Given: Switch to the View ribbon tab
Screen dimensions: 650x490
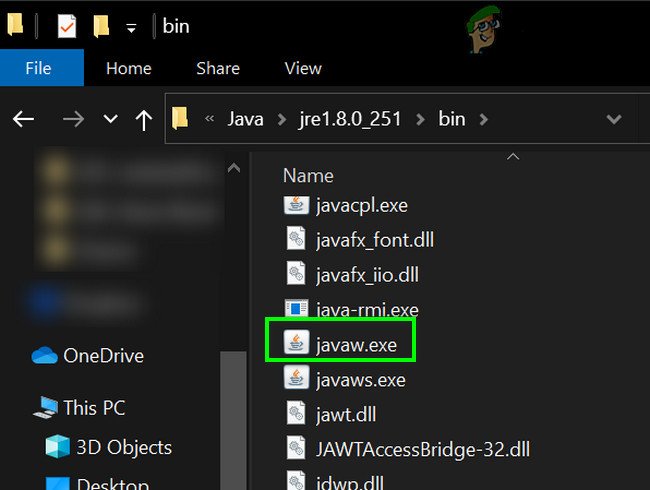Looking at the screenshot, I should (x=303, y=68).
